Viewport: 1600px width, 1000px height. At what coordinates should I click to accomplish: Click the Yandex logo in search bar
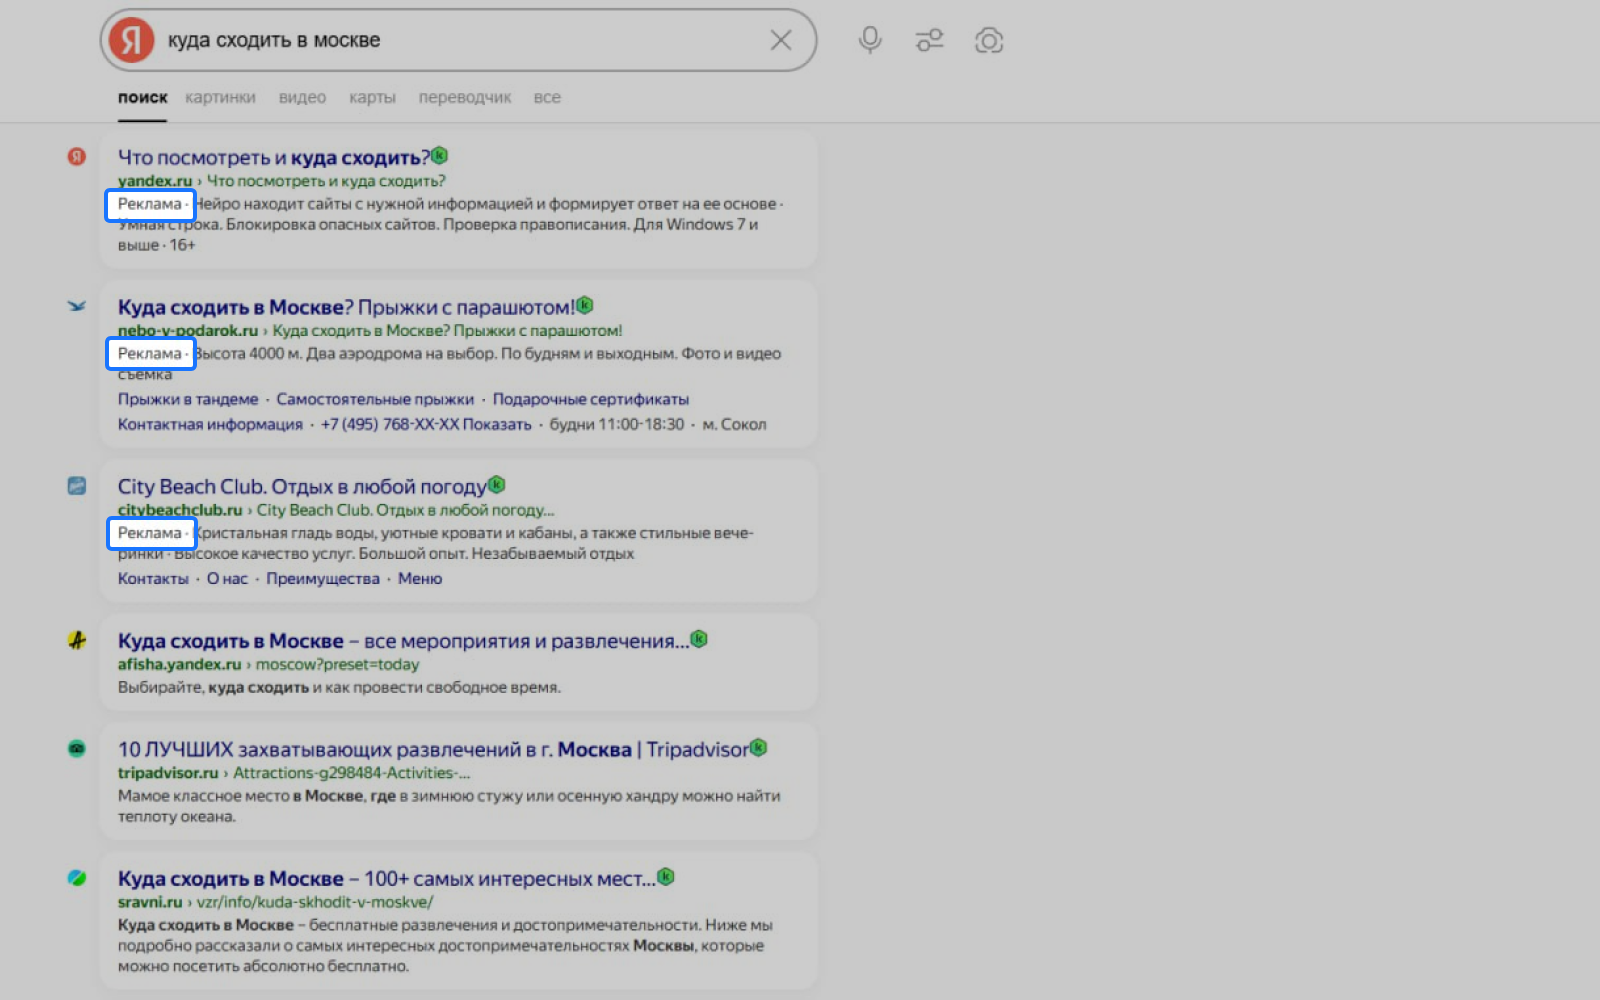click(132, 40)
